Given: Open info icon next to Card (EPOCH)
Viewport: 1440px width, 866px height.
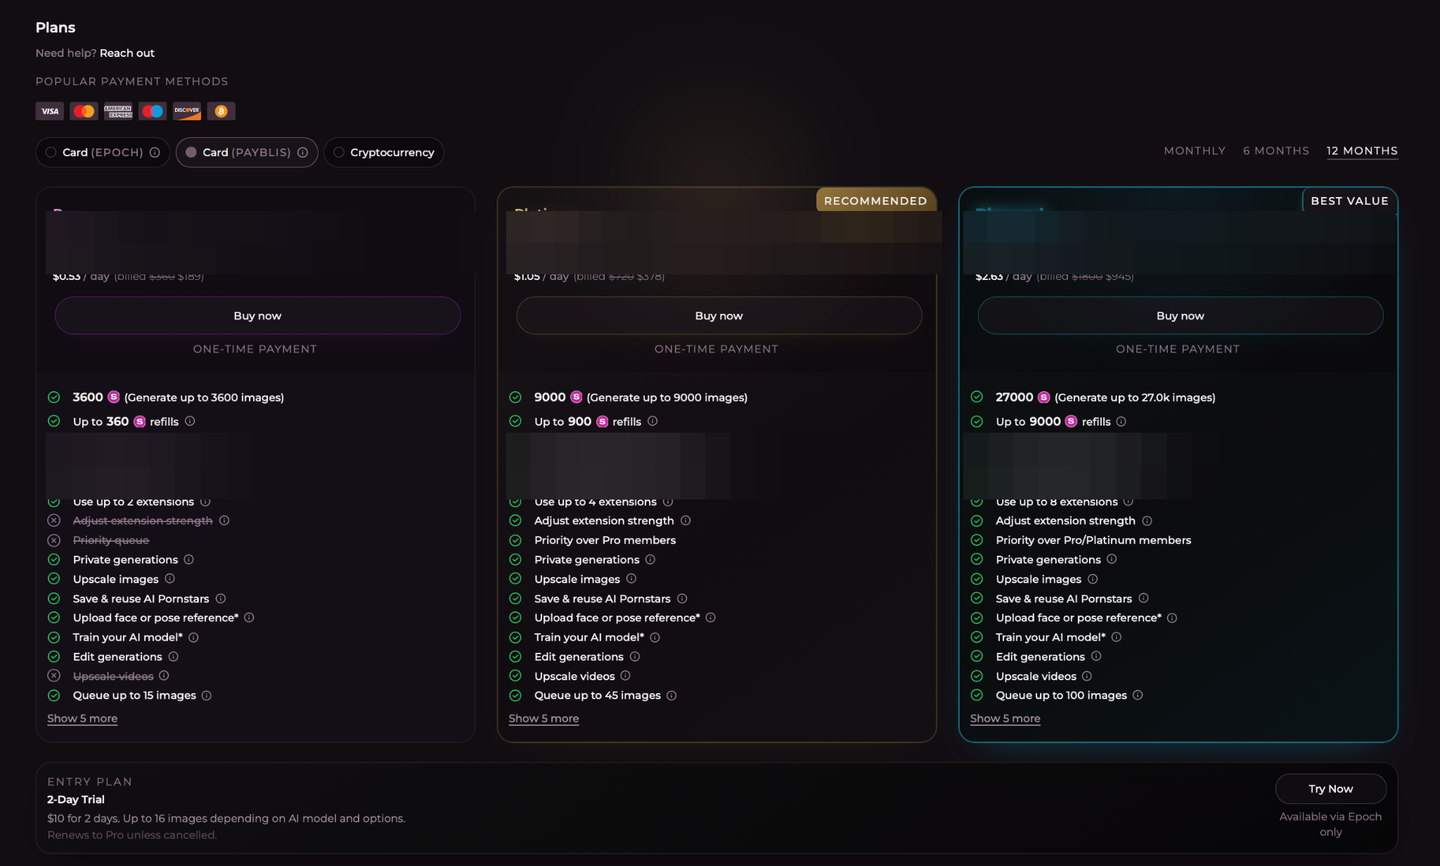Looking at the screenshot, I should (x=155, y=152).
